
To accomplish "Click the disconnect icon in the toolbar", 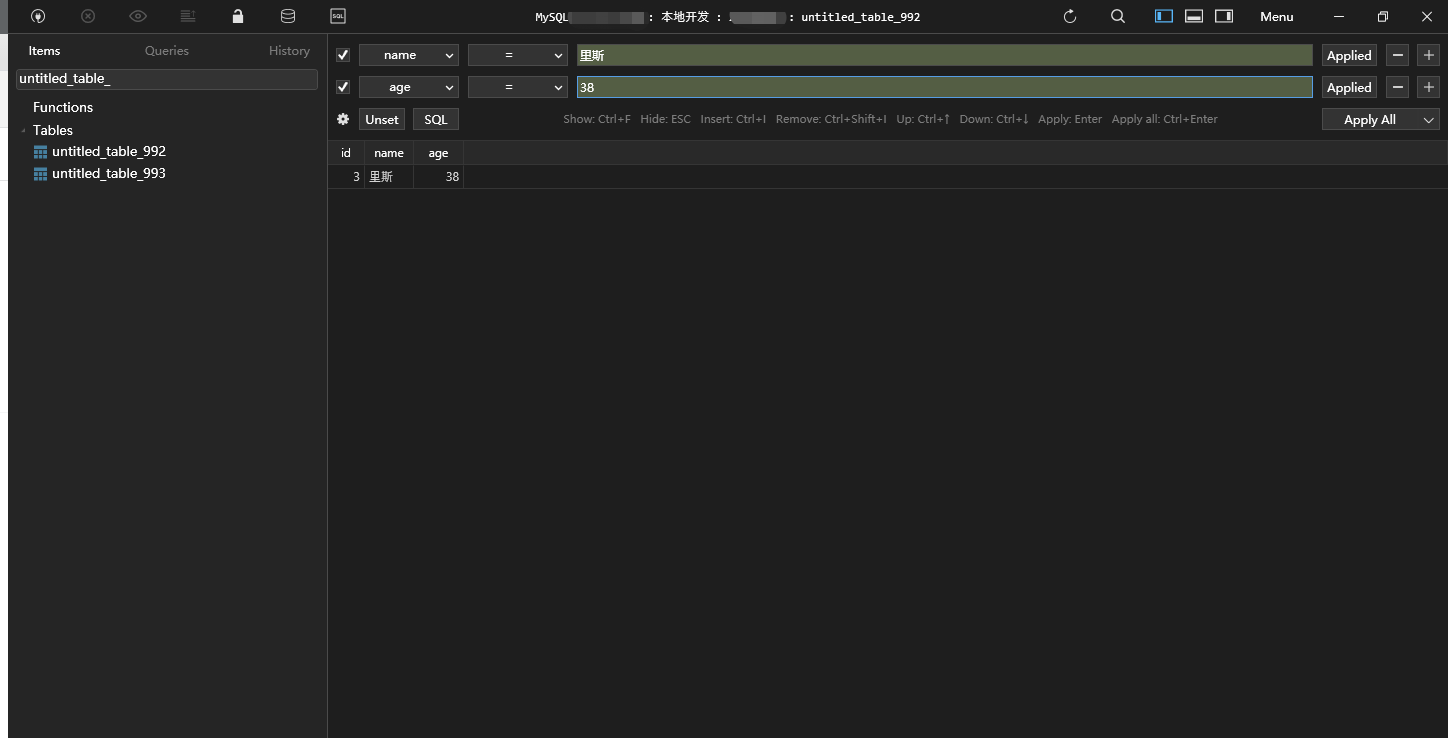I will tap(88, 16).
